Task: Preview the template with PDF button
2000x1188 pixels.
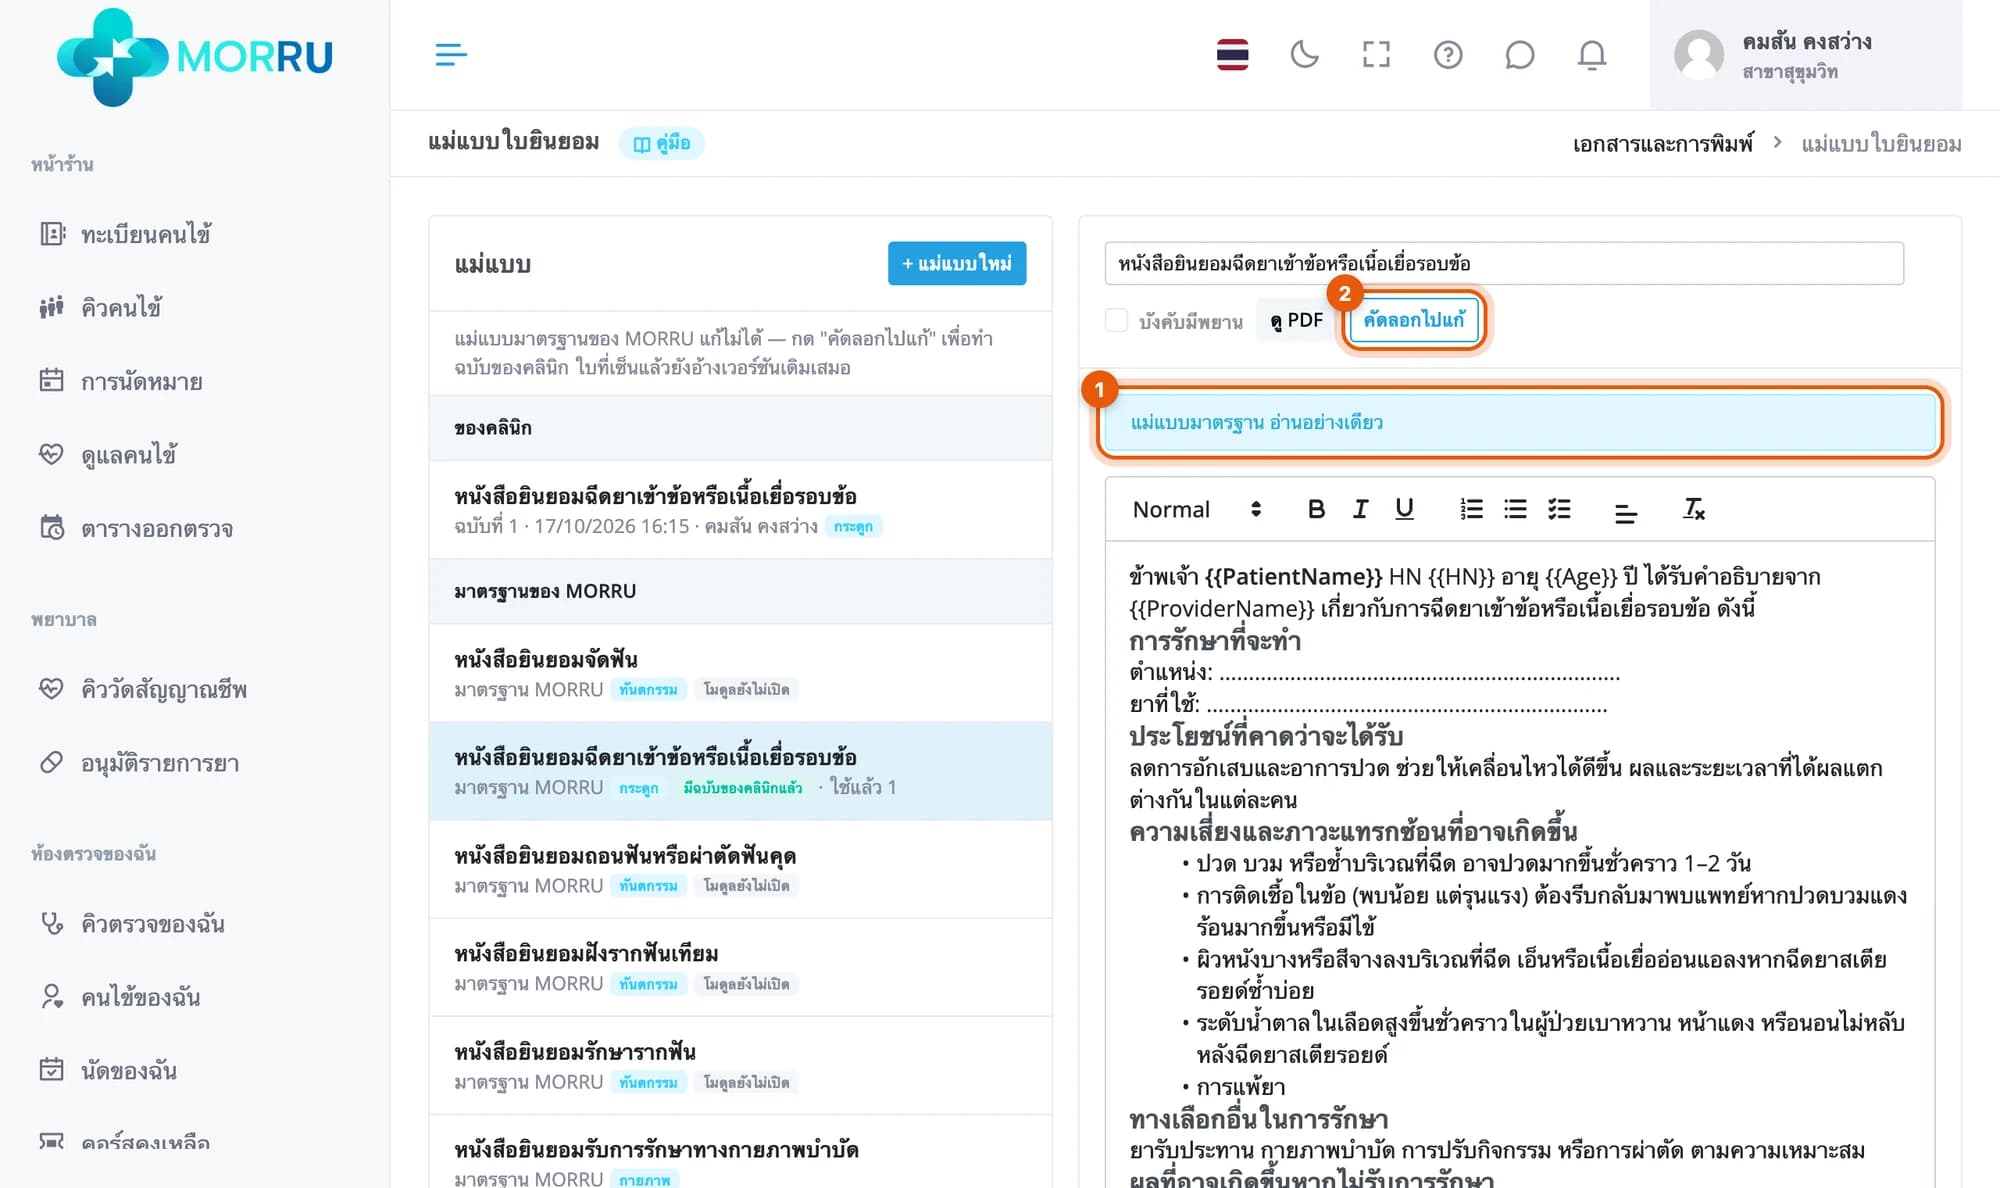Action: click(x=1296, y=320)
